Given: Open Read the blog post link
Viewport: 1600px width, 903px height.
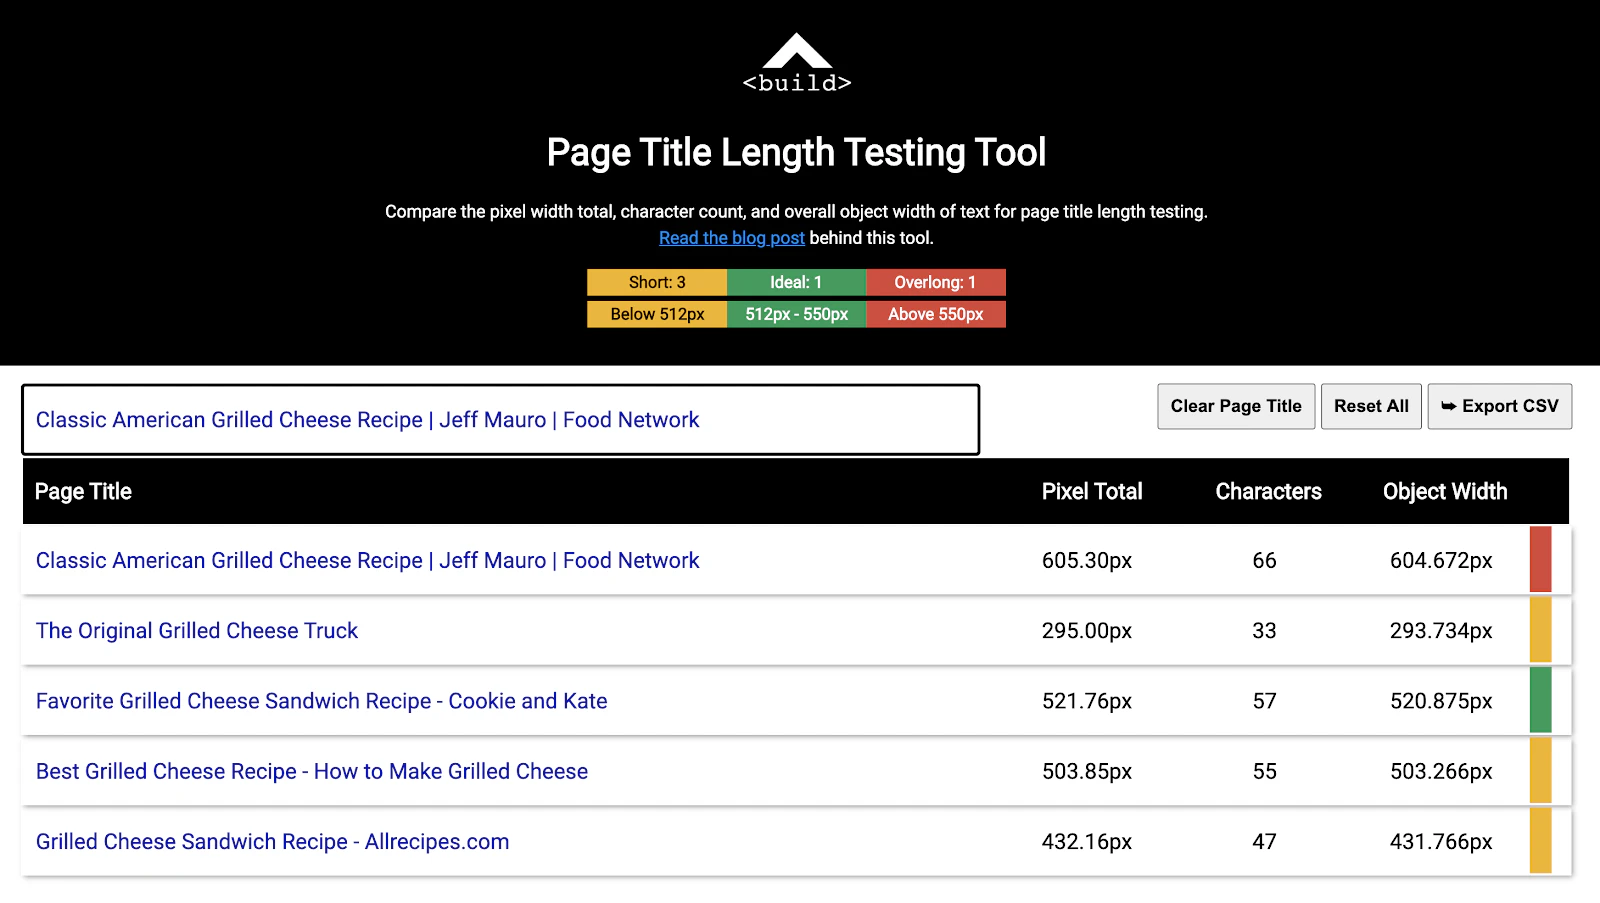Looking at the screenshot, I should coord(731,237).
